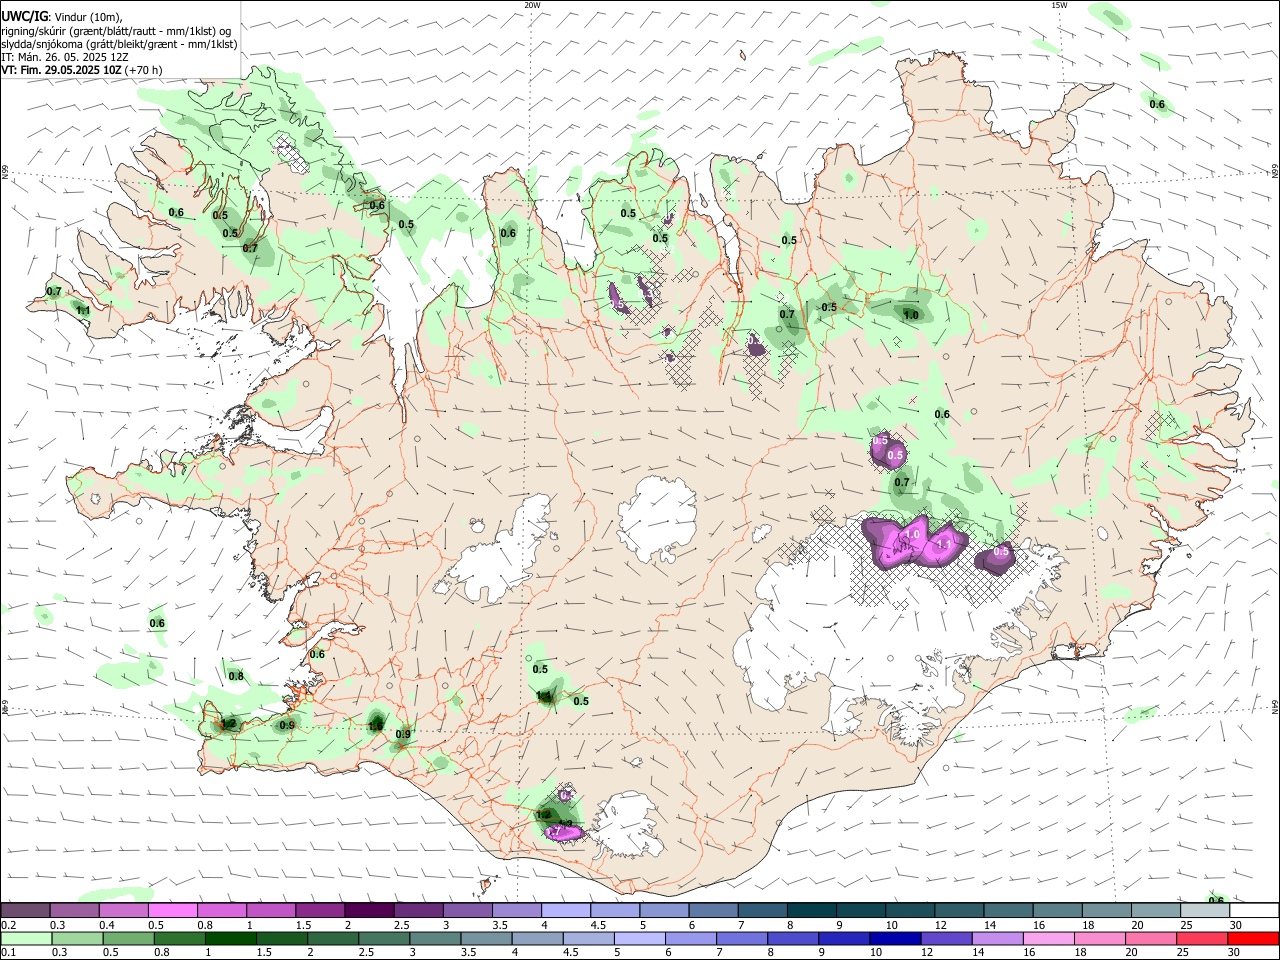Image resolution: width=1280 pixels, height=960 pixels.
Task: Click the '30' label on the rain scale row
Action: pos(1236,953)
